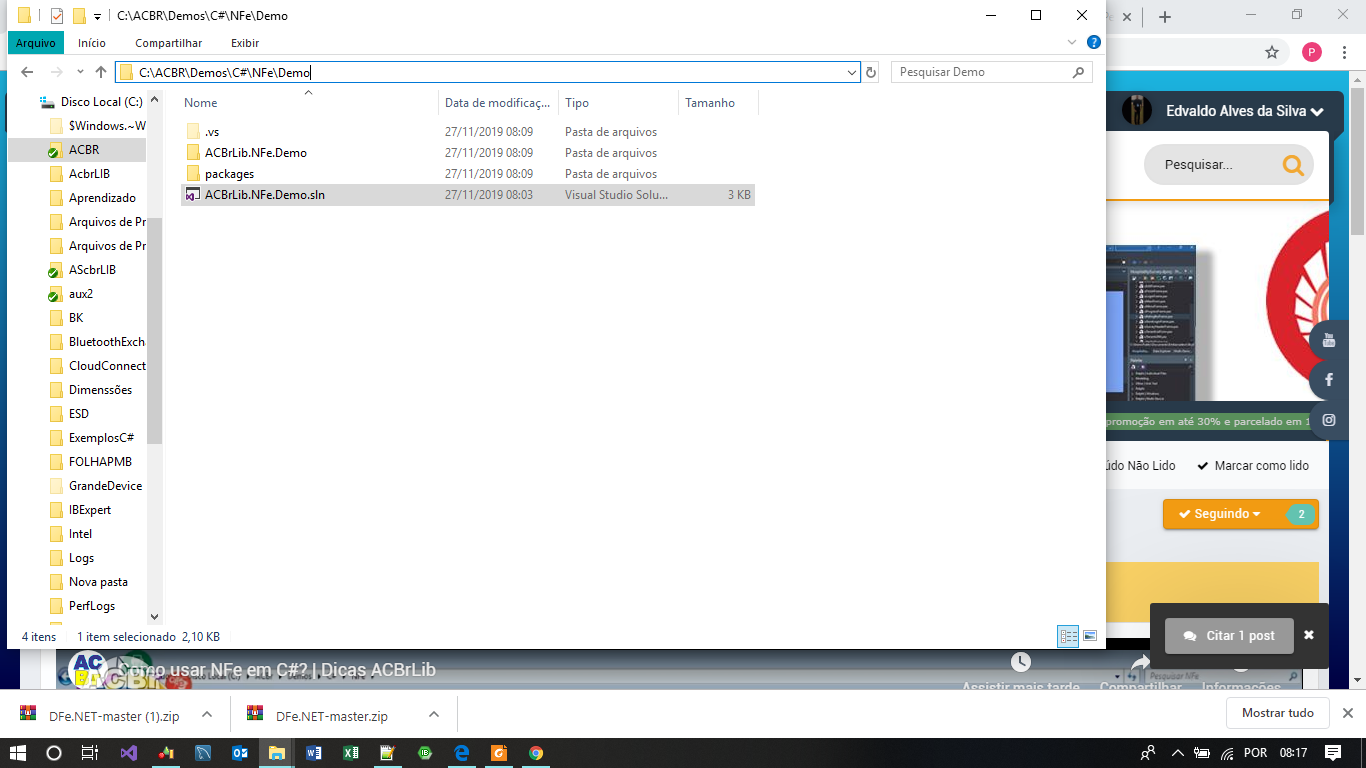Screen dimensions: 1366x768
Task: Click the YouTube social sidebar icon
Action: [x=1329, y=340]
